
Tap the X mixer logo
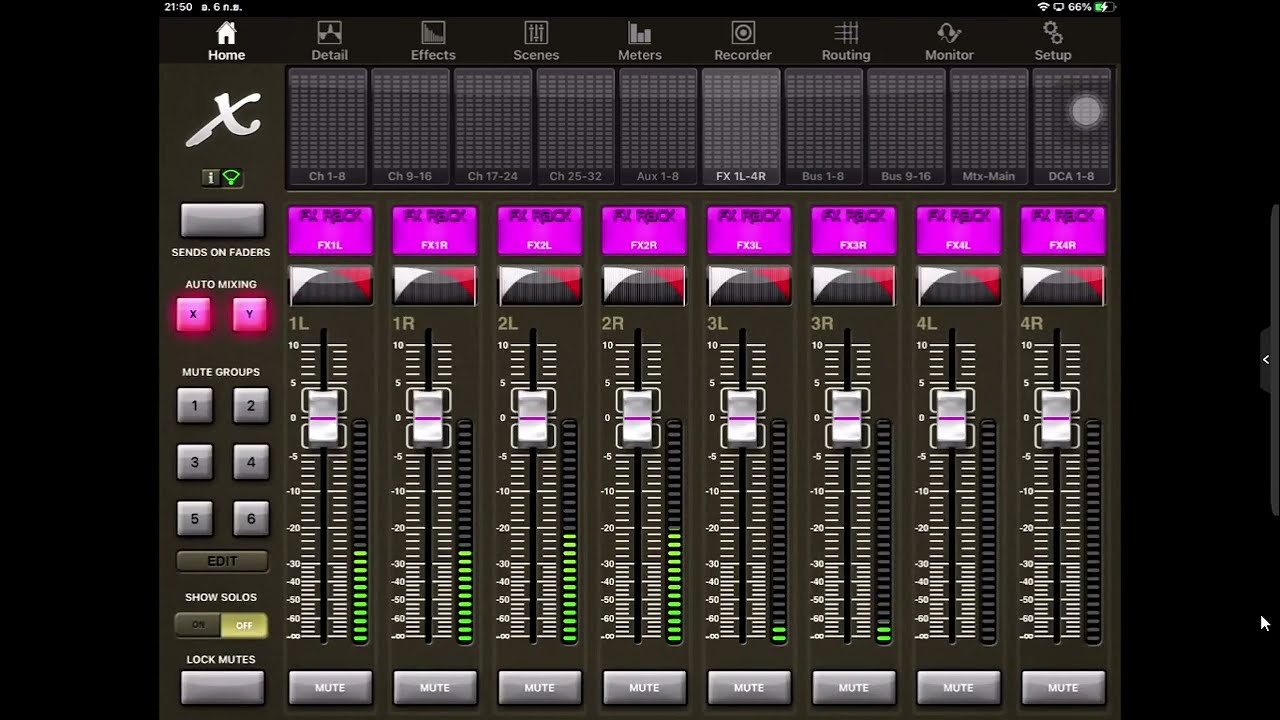(x=223, y=120)
